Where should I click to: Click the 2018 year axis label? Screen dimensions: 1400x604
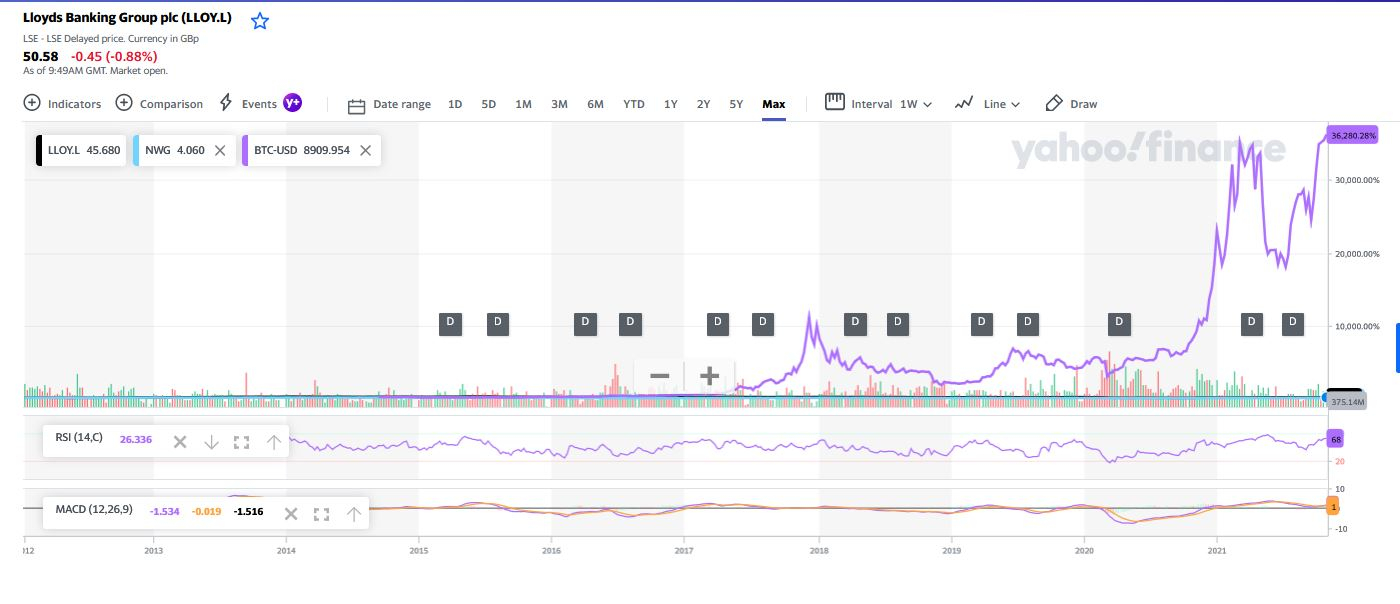(x=819, y=550)
